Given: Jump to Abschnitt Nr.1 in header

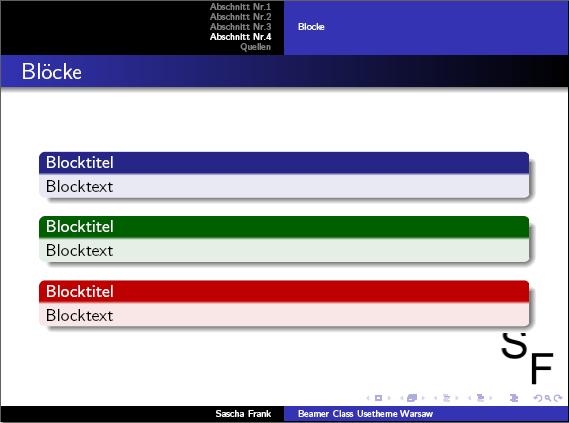Looking at the screenshot, I should point(240,7).
